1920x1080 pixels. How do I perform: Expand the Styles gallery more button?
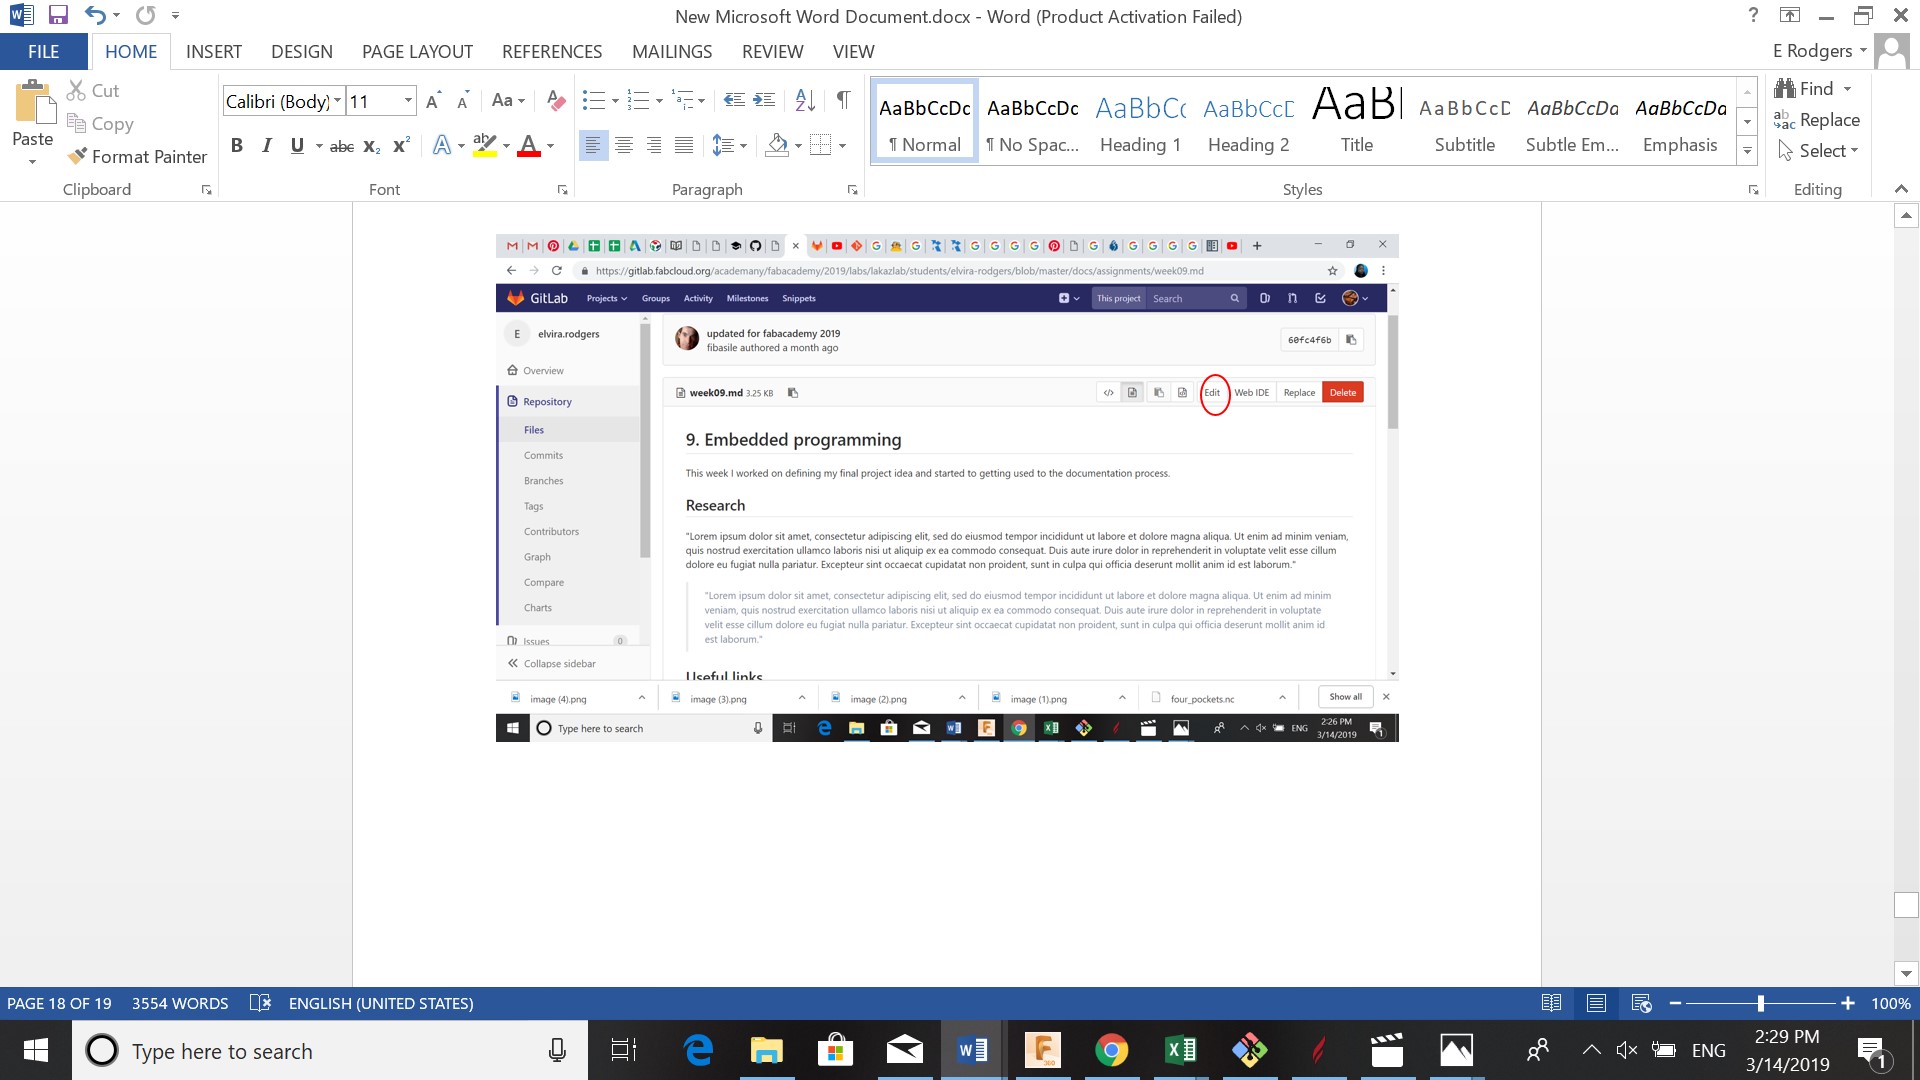pyautogui.click(x=1747, y=152)
